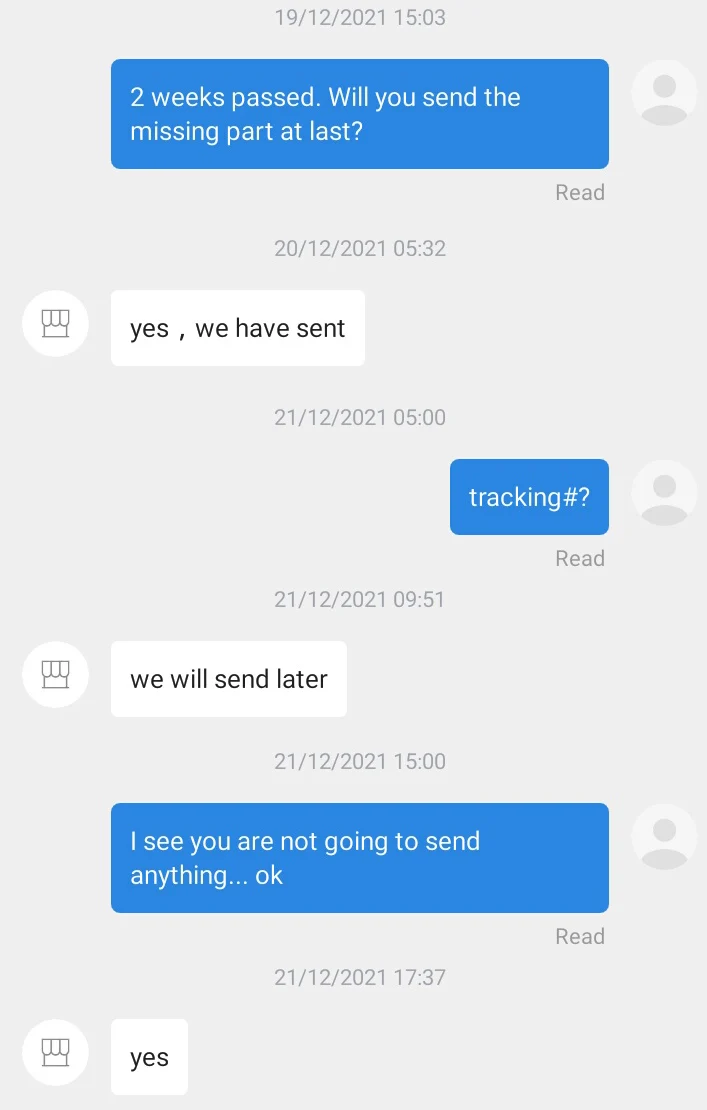Screen dimensions: 707x1110
Task: Tap the store avatar beside the final 'yes' reply
Action: coord(55,1053)
